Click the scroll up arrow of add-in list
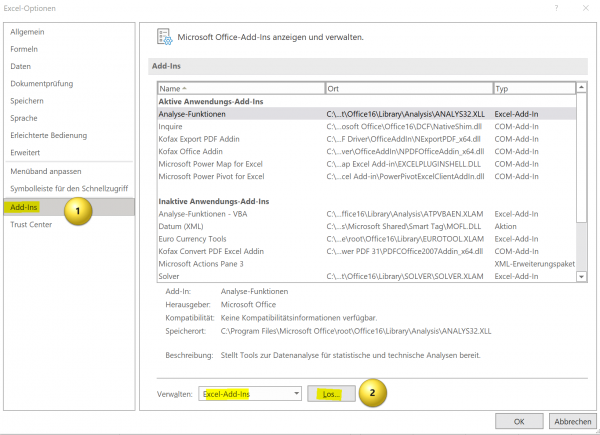 coord(581,87)
